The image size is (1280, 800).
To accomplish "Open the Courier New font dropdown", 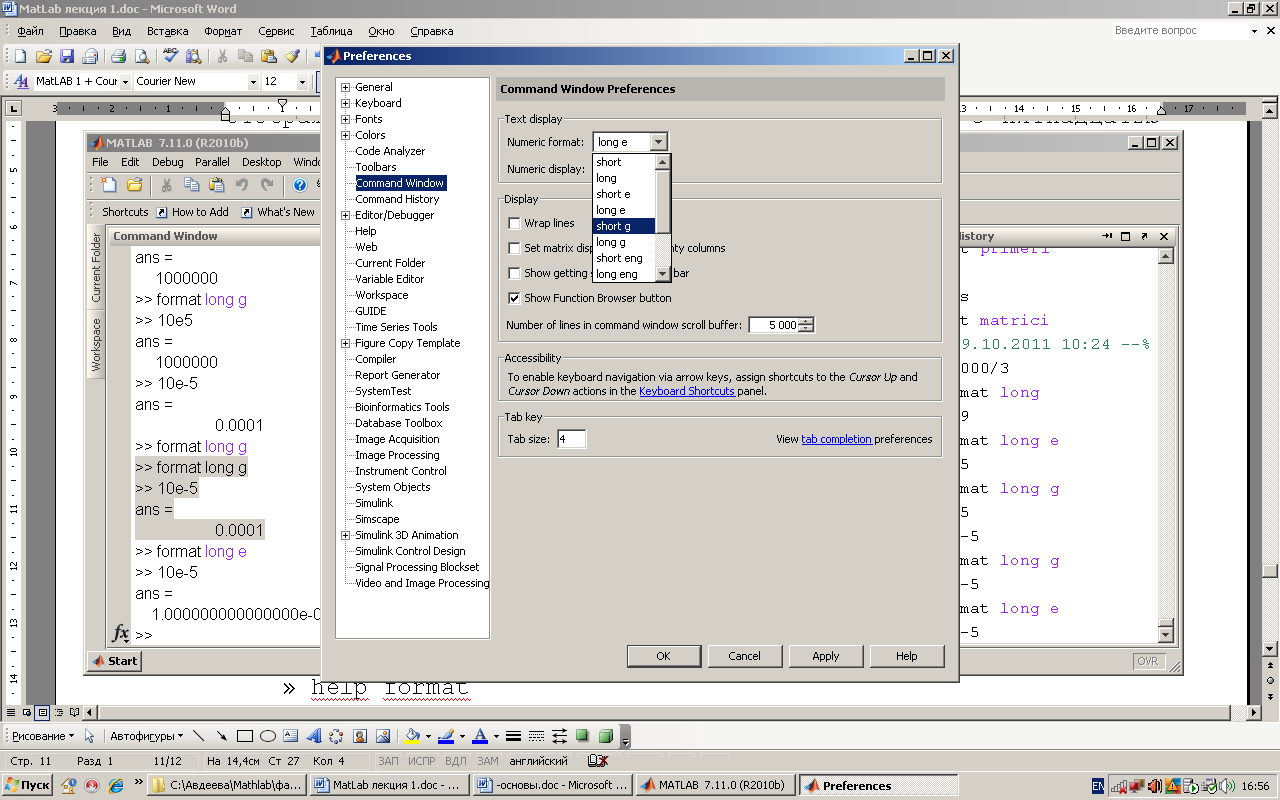I will coord(252,81).
